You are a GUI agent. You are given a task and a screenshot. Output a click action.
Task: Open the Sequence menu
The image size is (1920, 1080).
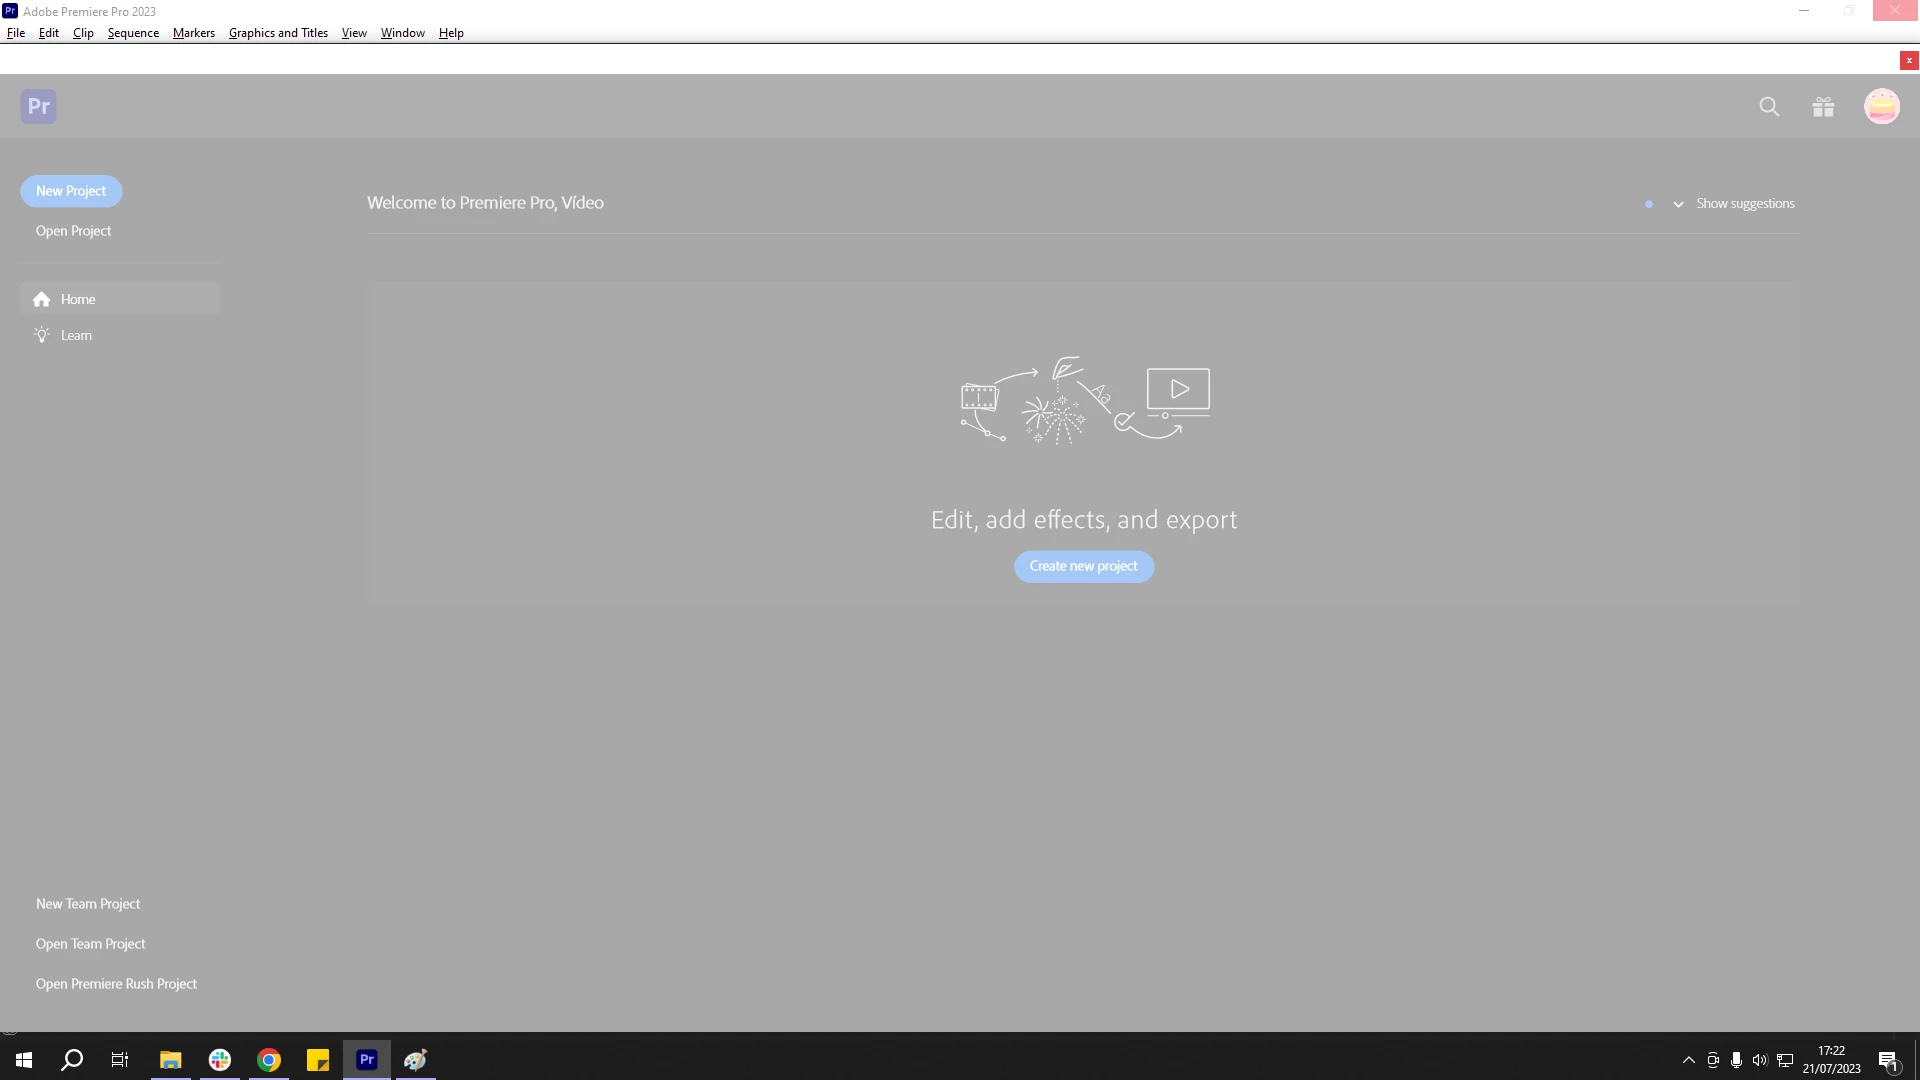click(133, 33)
